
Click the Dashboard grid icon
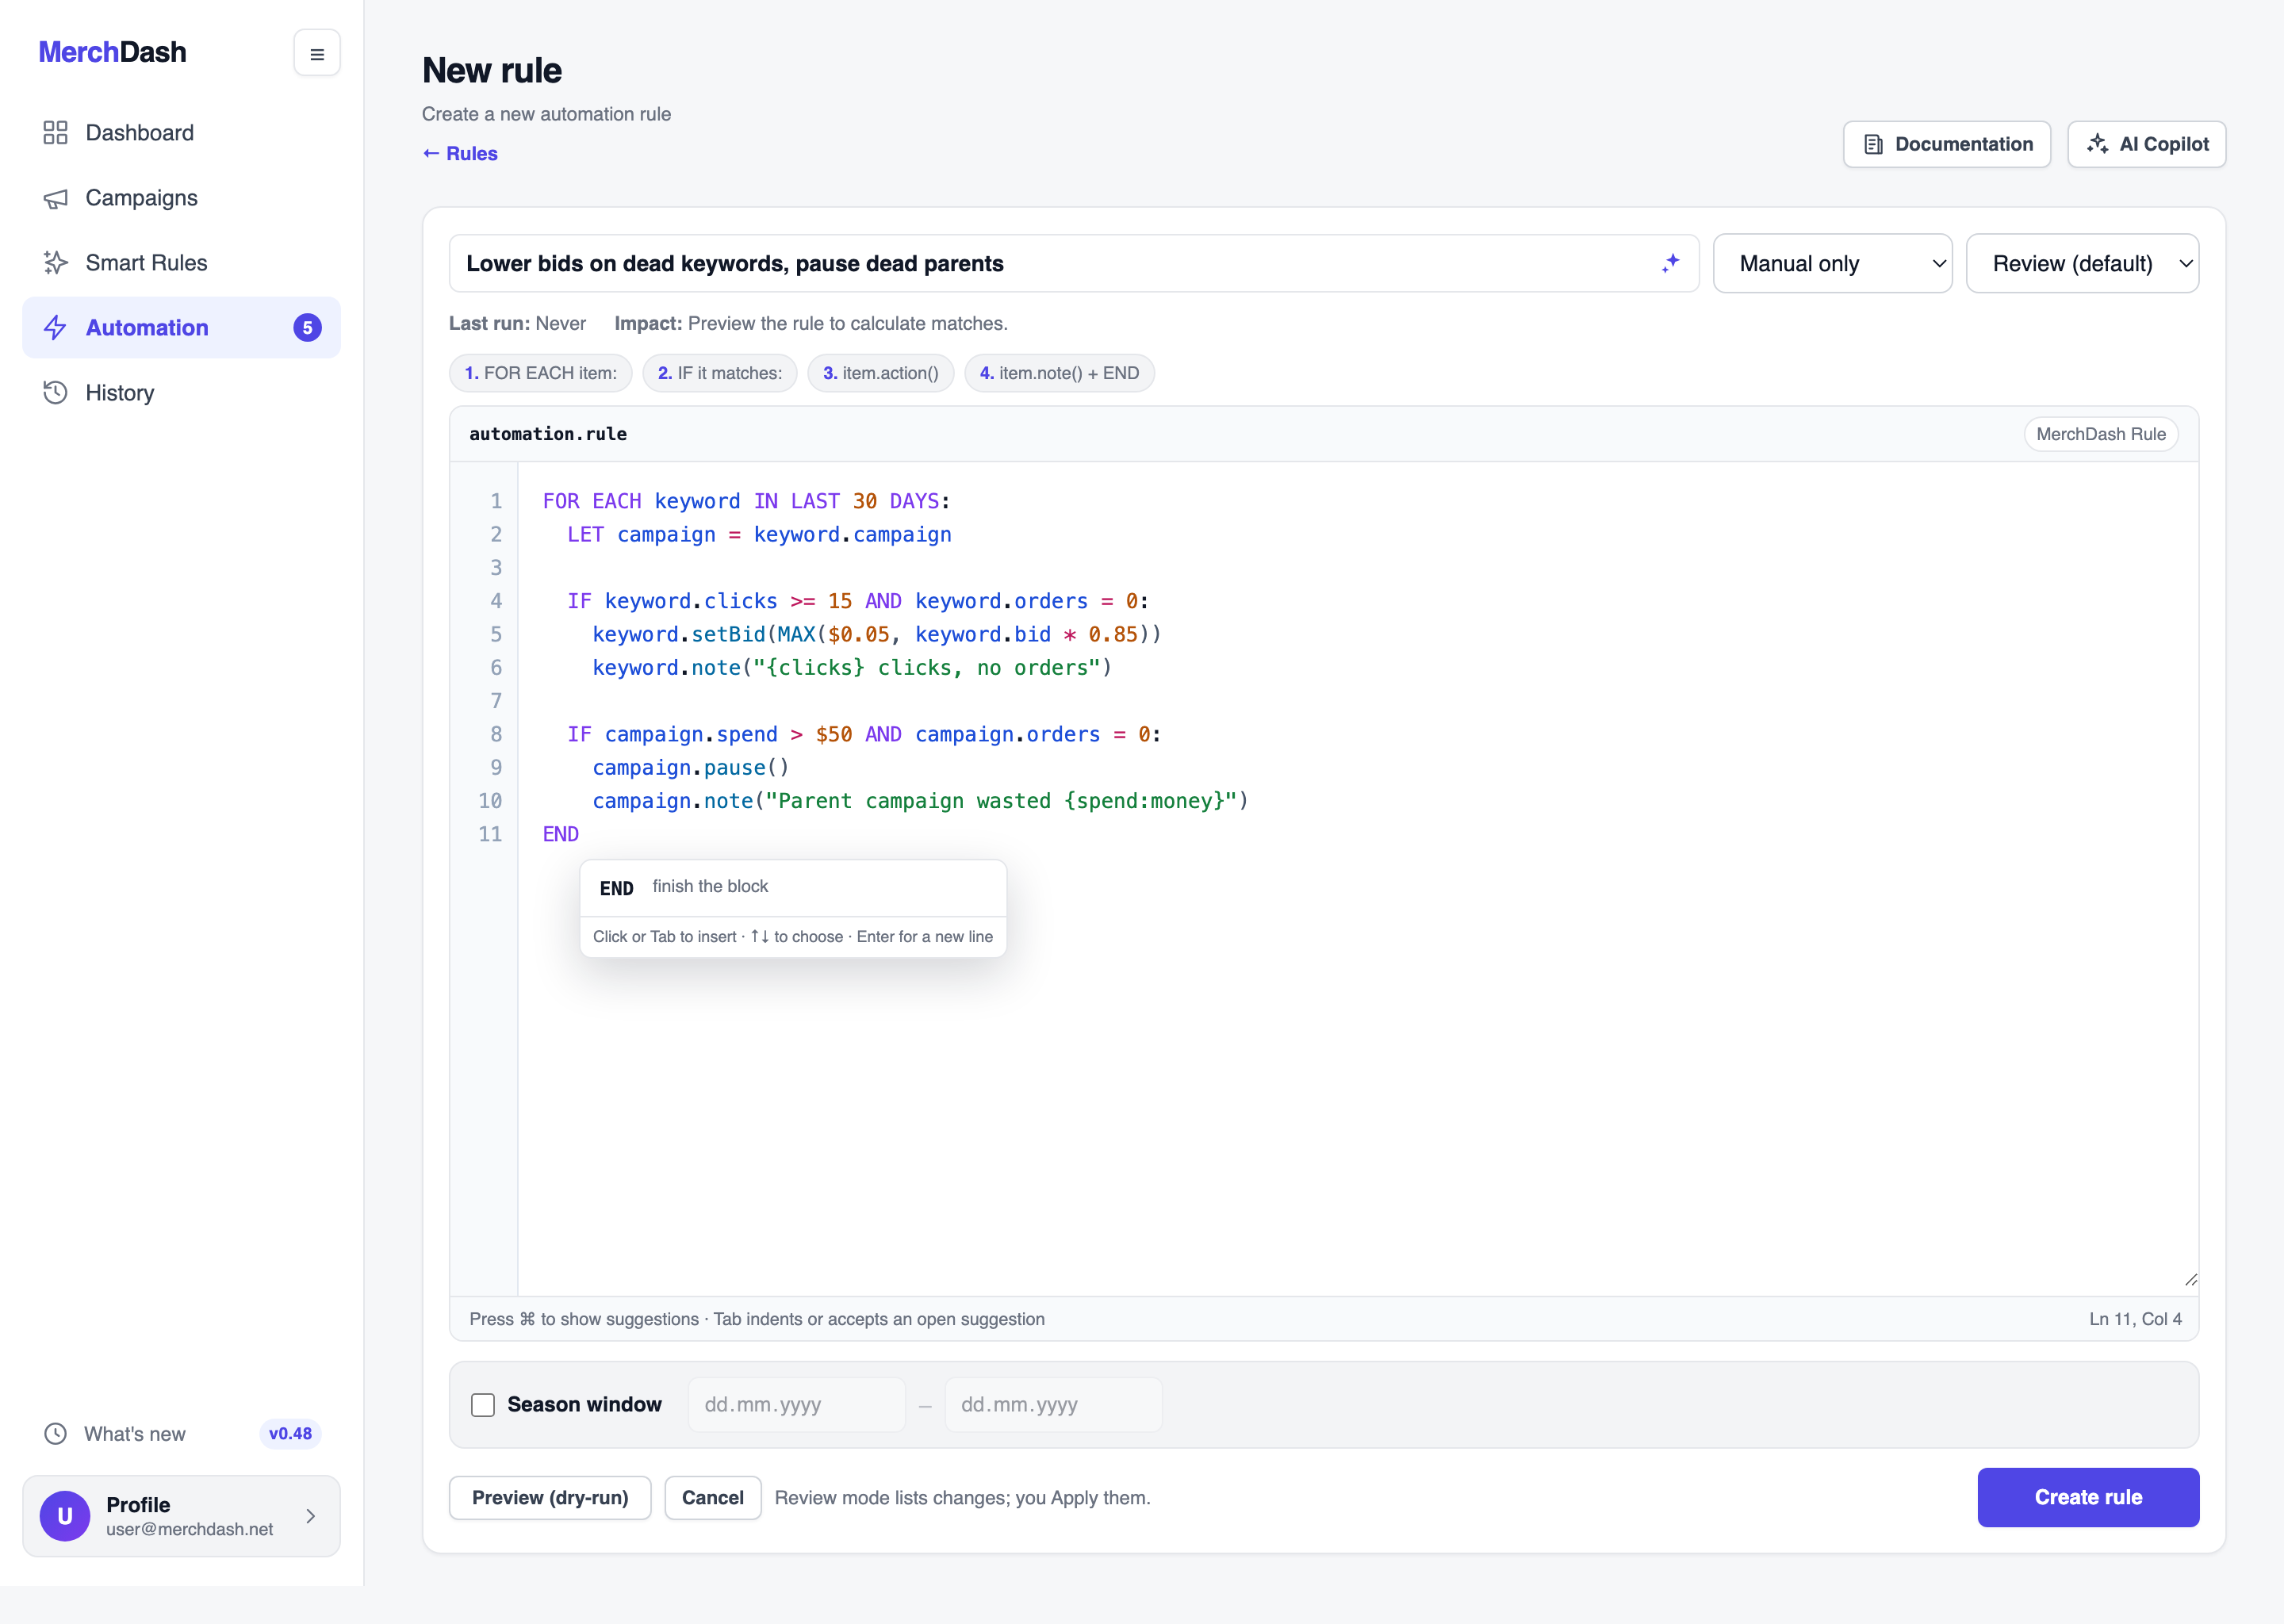(55, 133)
